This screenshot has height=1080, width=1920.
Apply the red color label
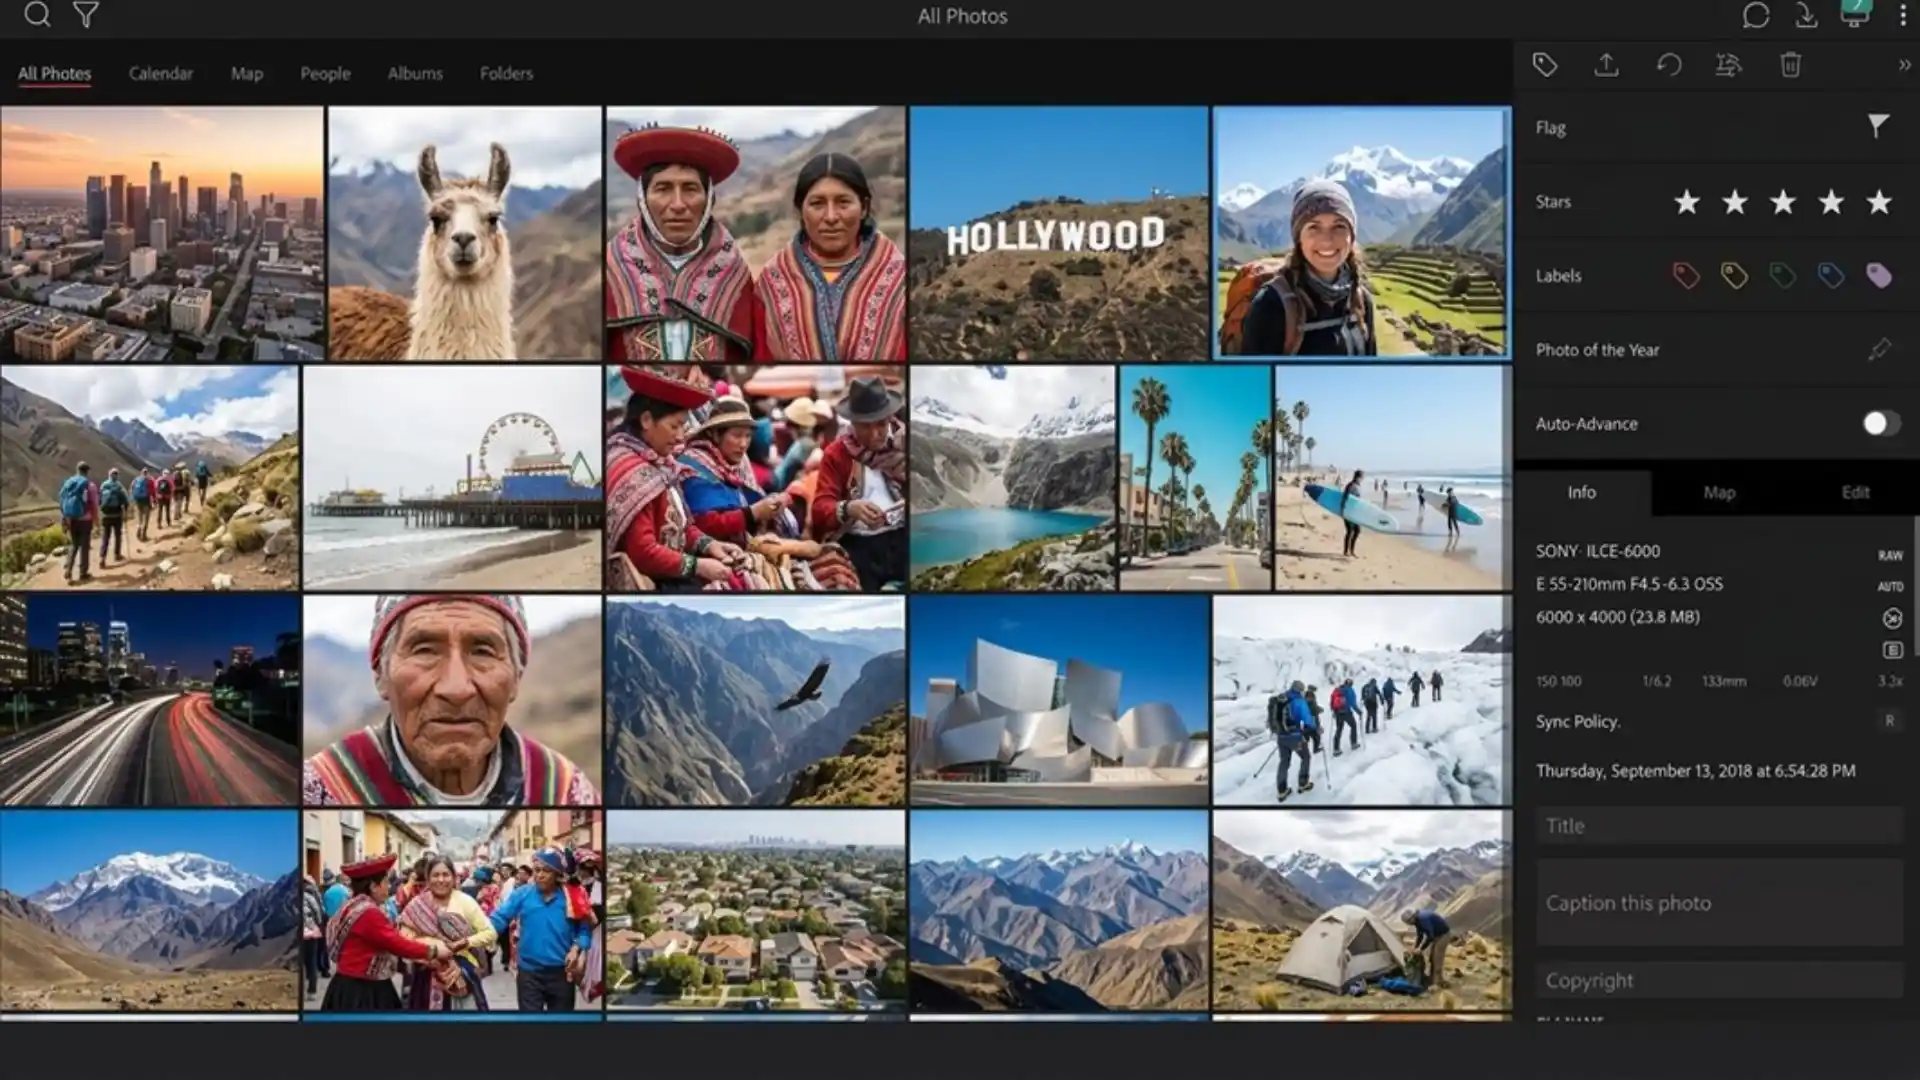(x=1686, y=275)
